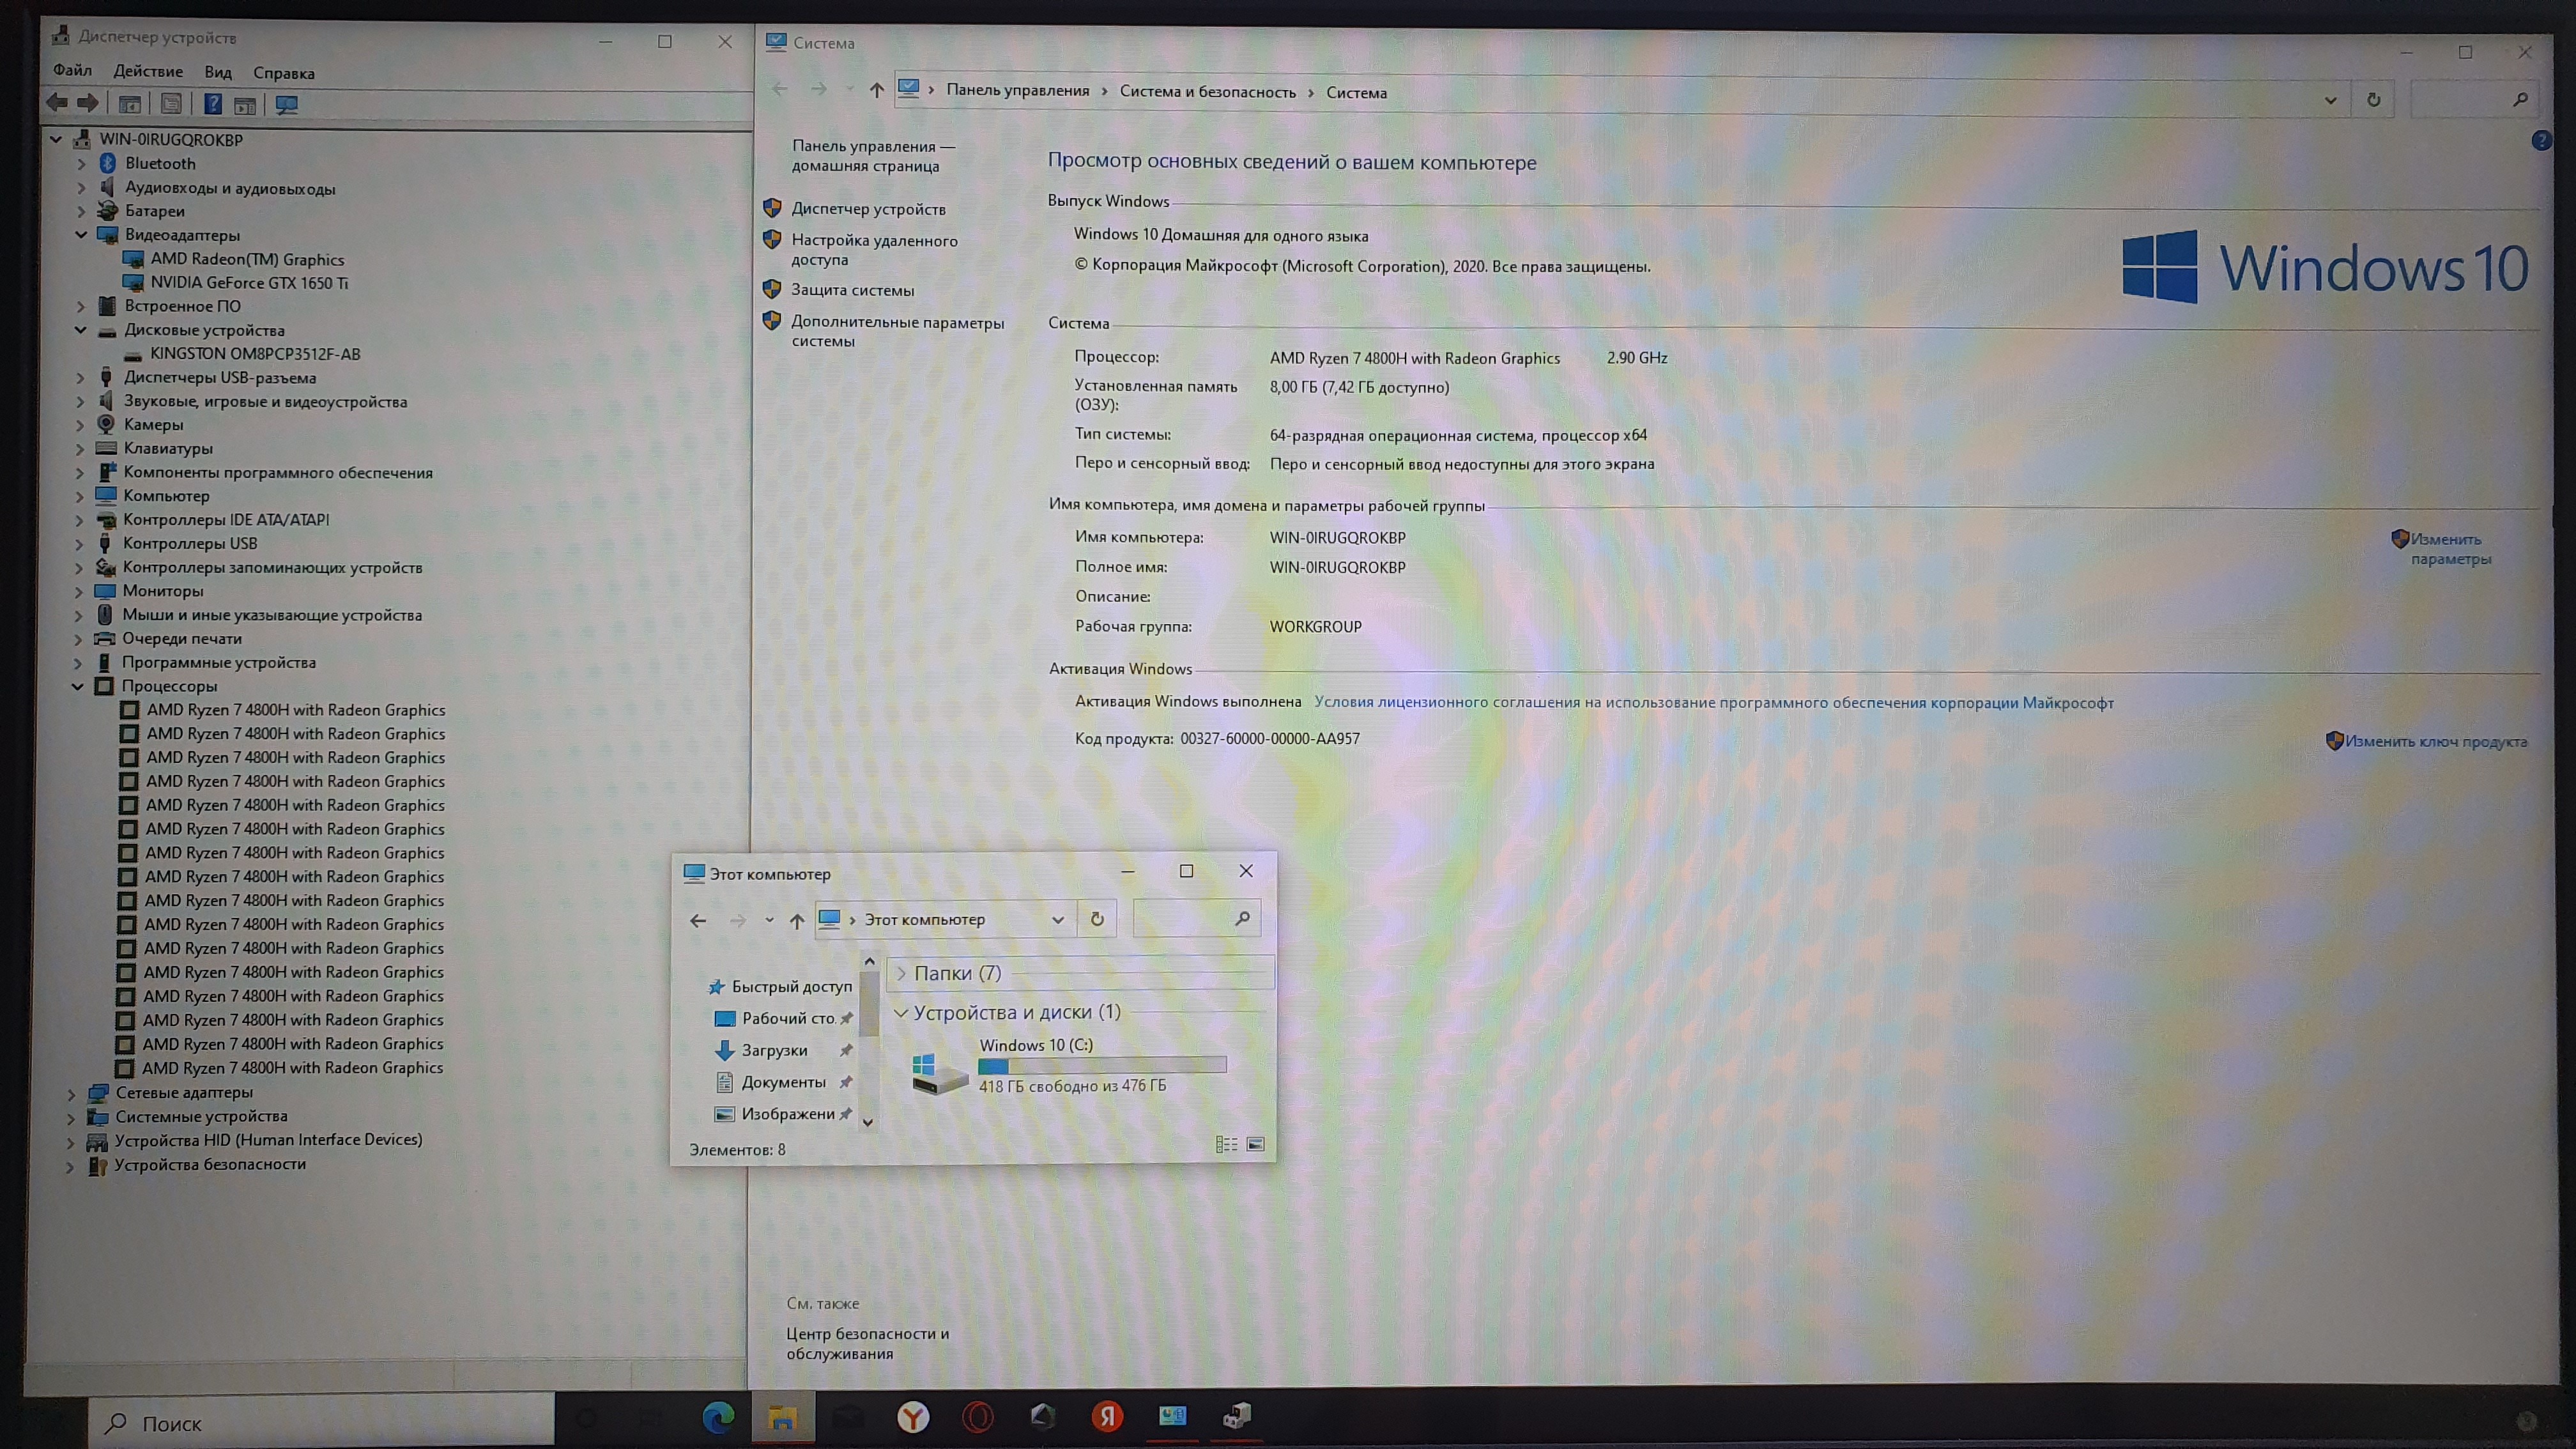2576x1449 pixels.
Task: Open the Справка menu
Action: [x=284, y=73]
